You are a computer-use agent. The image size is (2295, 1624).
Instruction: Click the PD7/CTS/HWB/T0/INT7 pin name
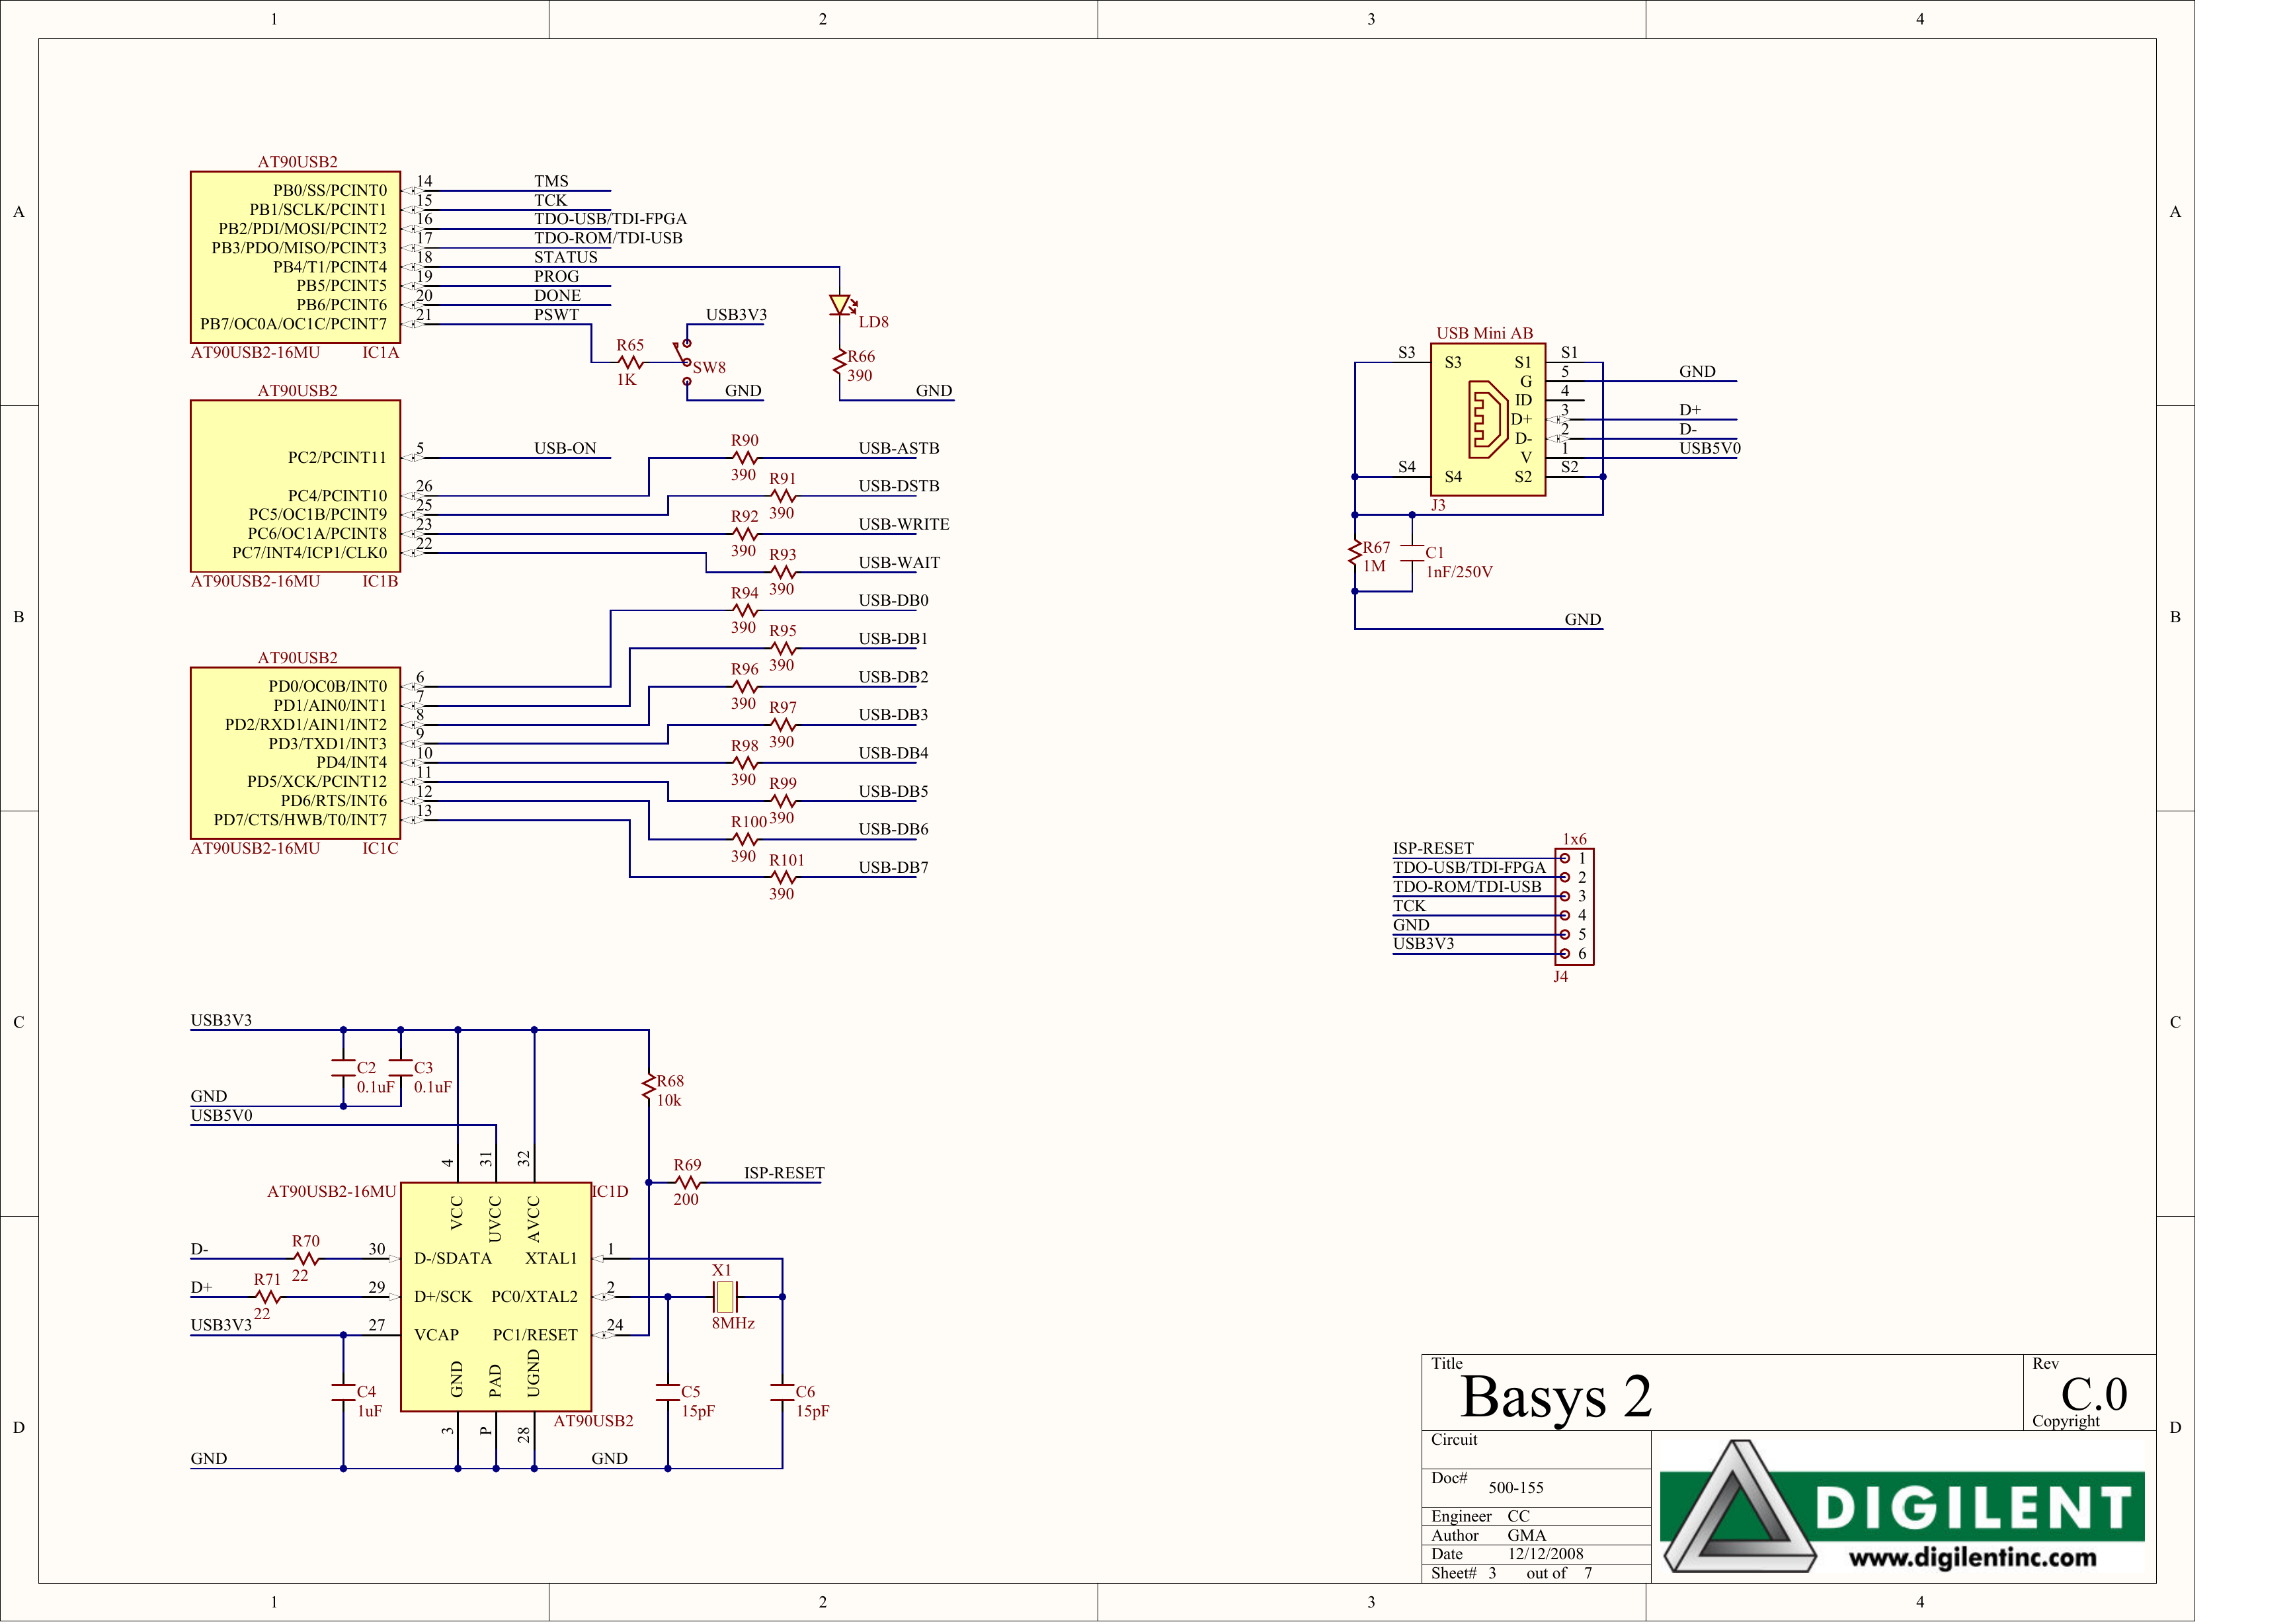point(300,820)
